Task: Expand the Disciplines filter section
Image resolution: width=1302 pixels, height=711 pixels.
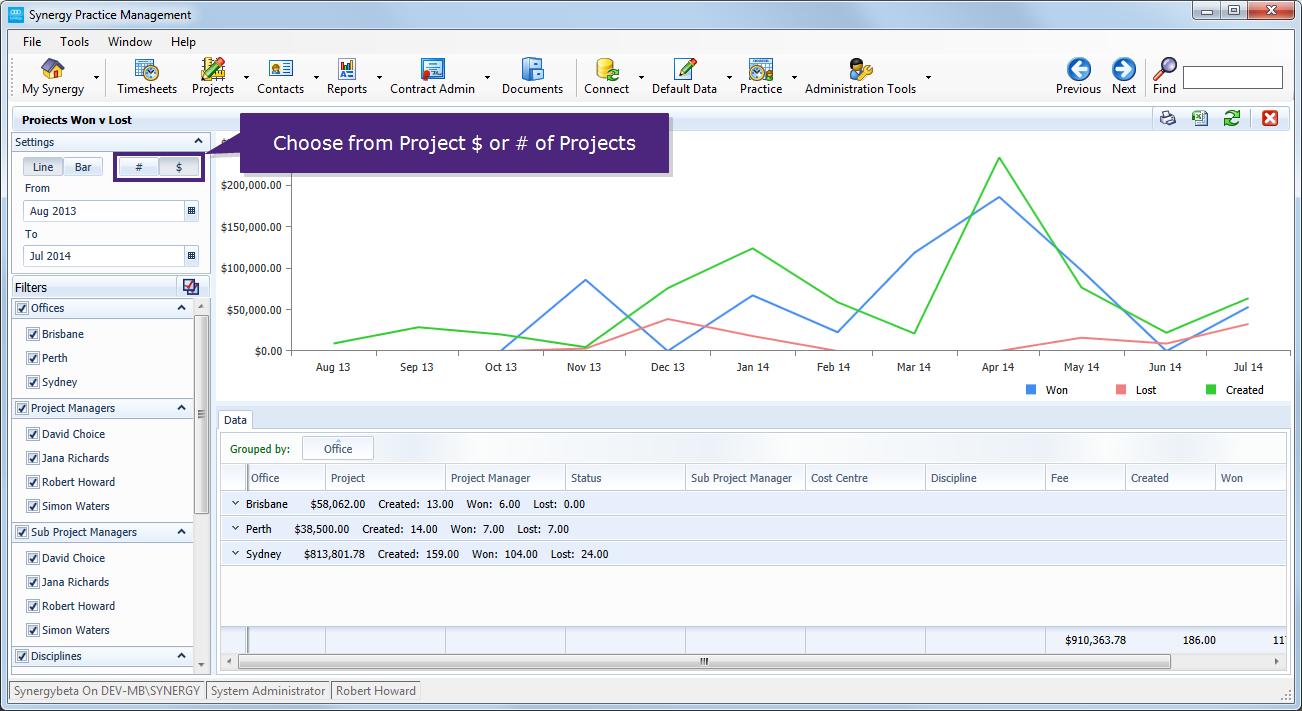Action: click(x=181, y=656)
